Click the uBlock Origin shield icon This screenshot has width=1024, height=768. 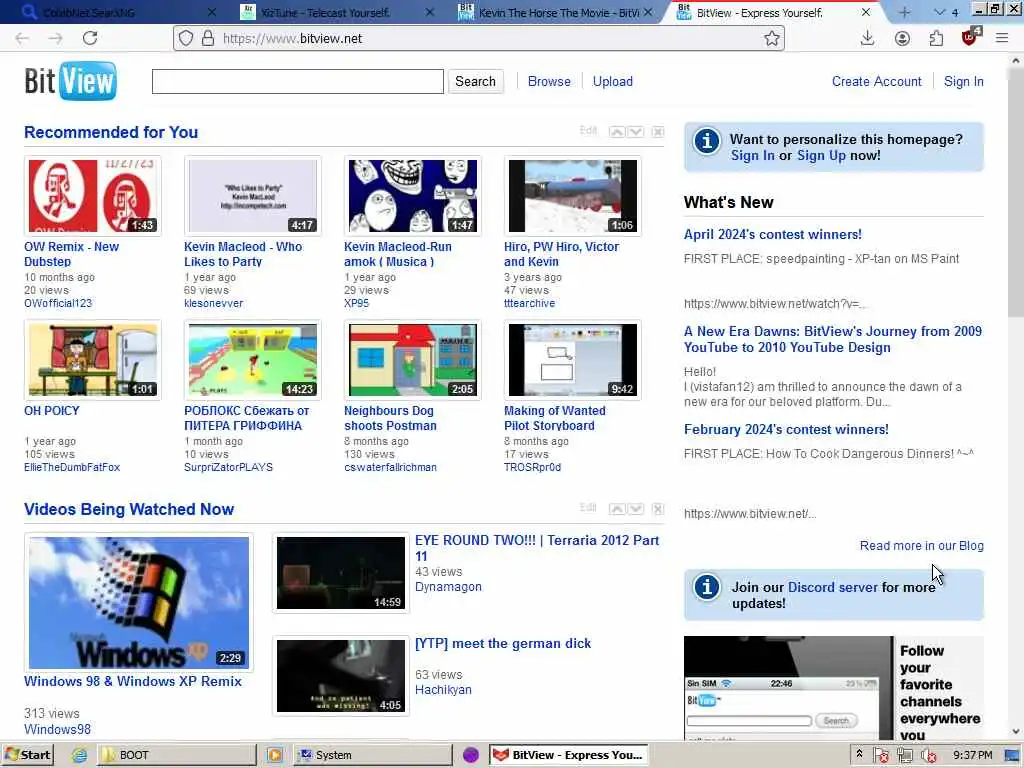(x=970, y=37)
